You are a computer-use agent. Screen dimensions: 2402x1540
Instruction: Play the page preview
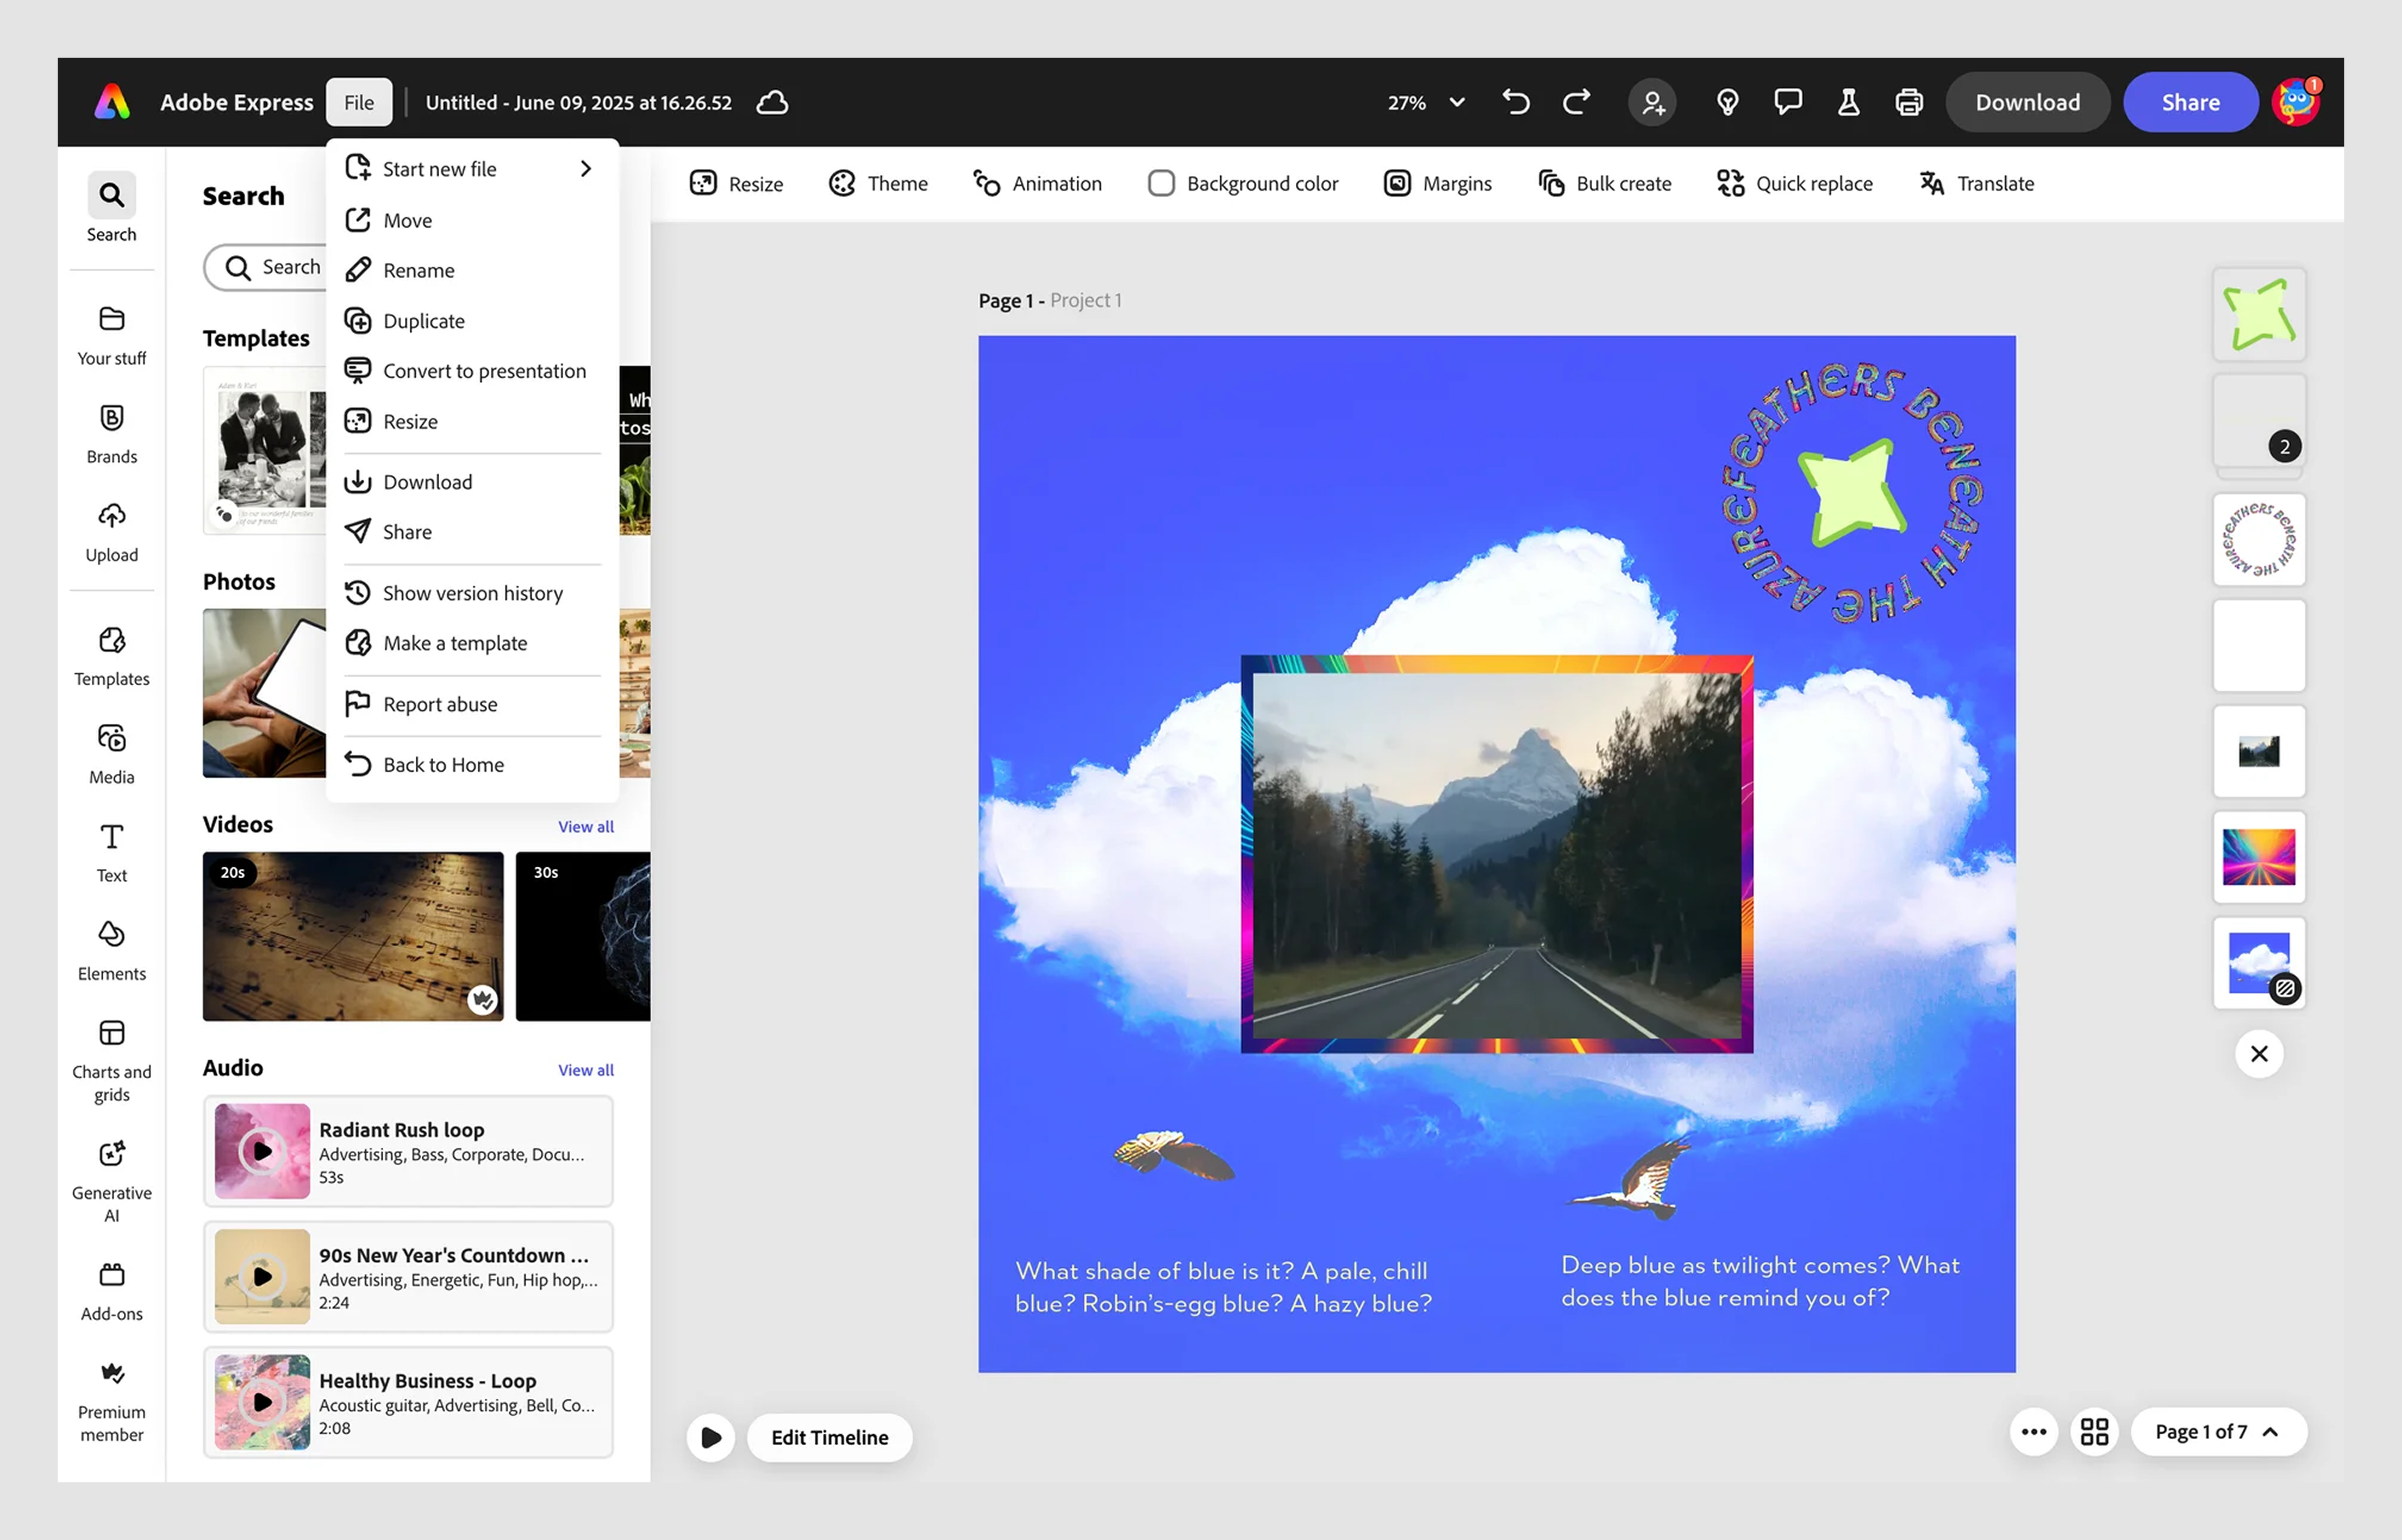(x=710, y=1437)
